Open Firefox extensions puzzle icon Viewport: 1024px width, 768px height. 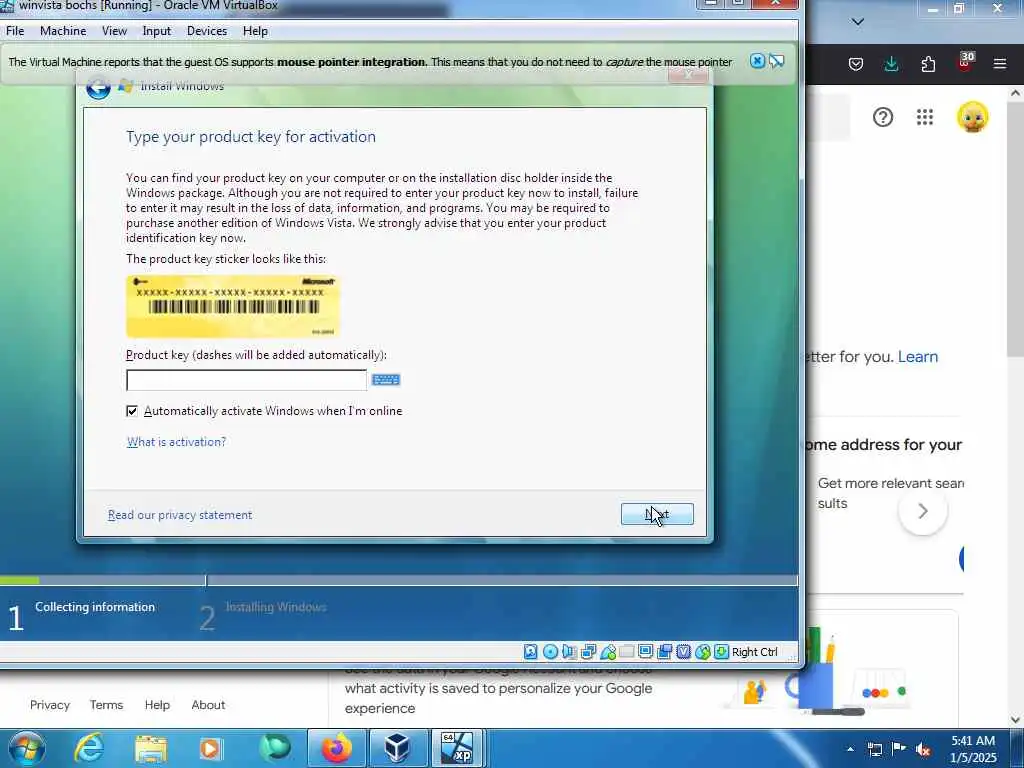tap(928, 64)
